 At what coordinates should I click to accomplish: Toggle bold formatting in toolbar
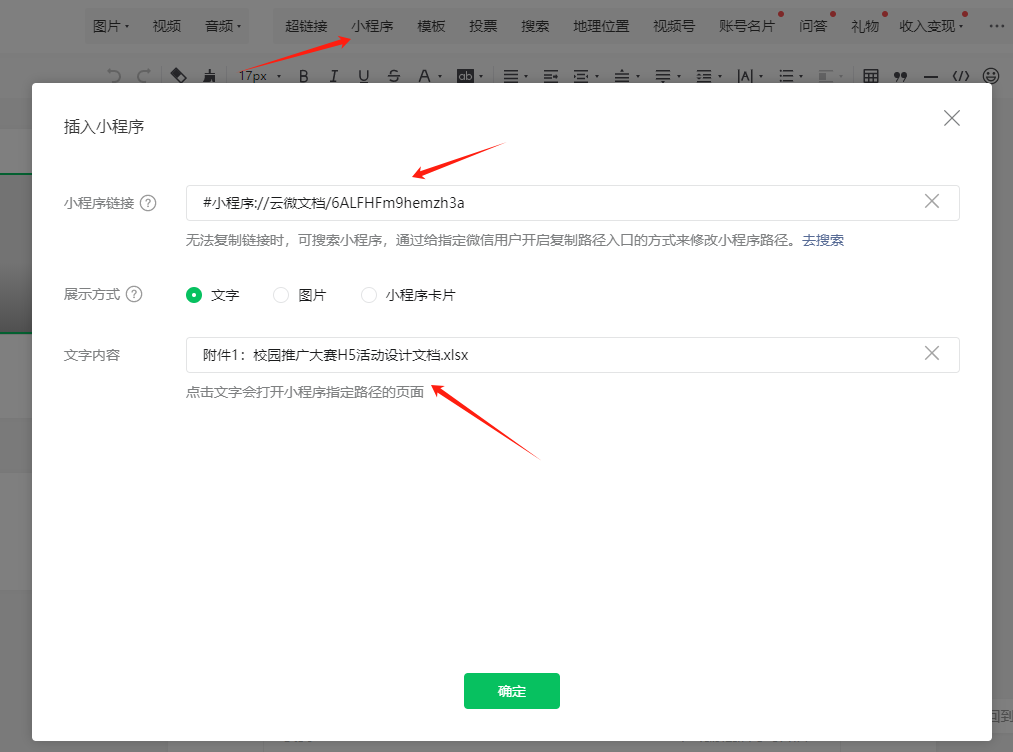[304, 76]
